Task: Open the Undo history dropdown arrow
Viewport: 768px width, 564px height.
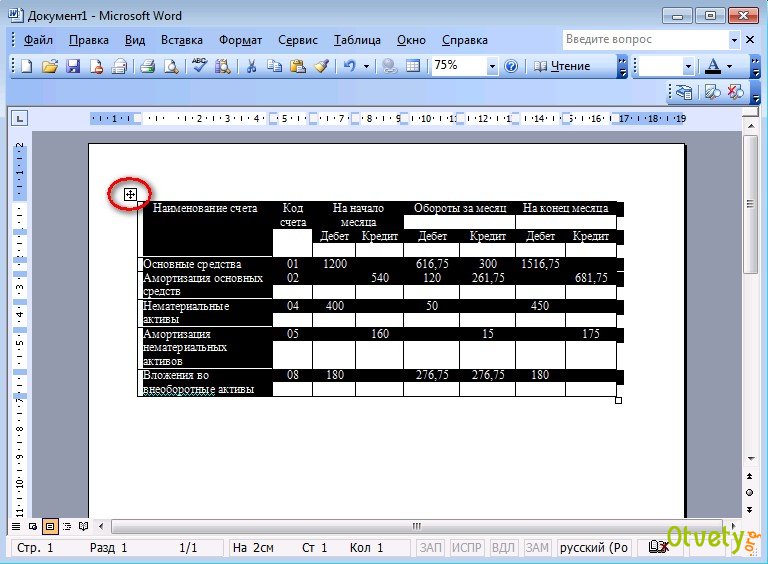Action: click(366, 66)
